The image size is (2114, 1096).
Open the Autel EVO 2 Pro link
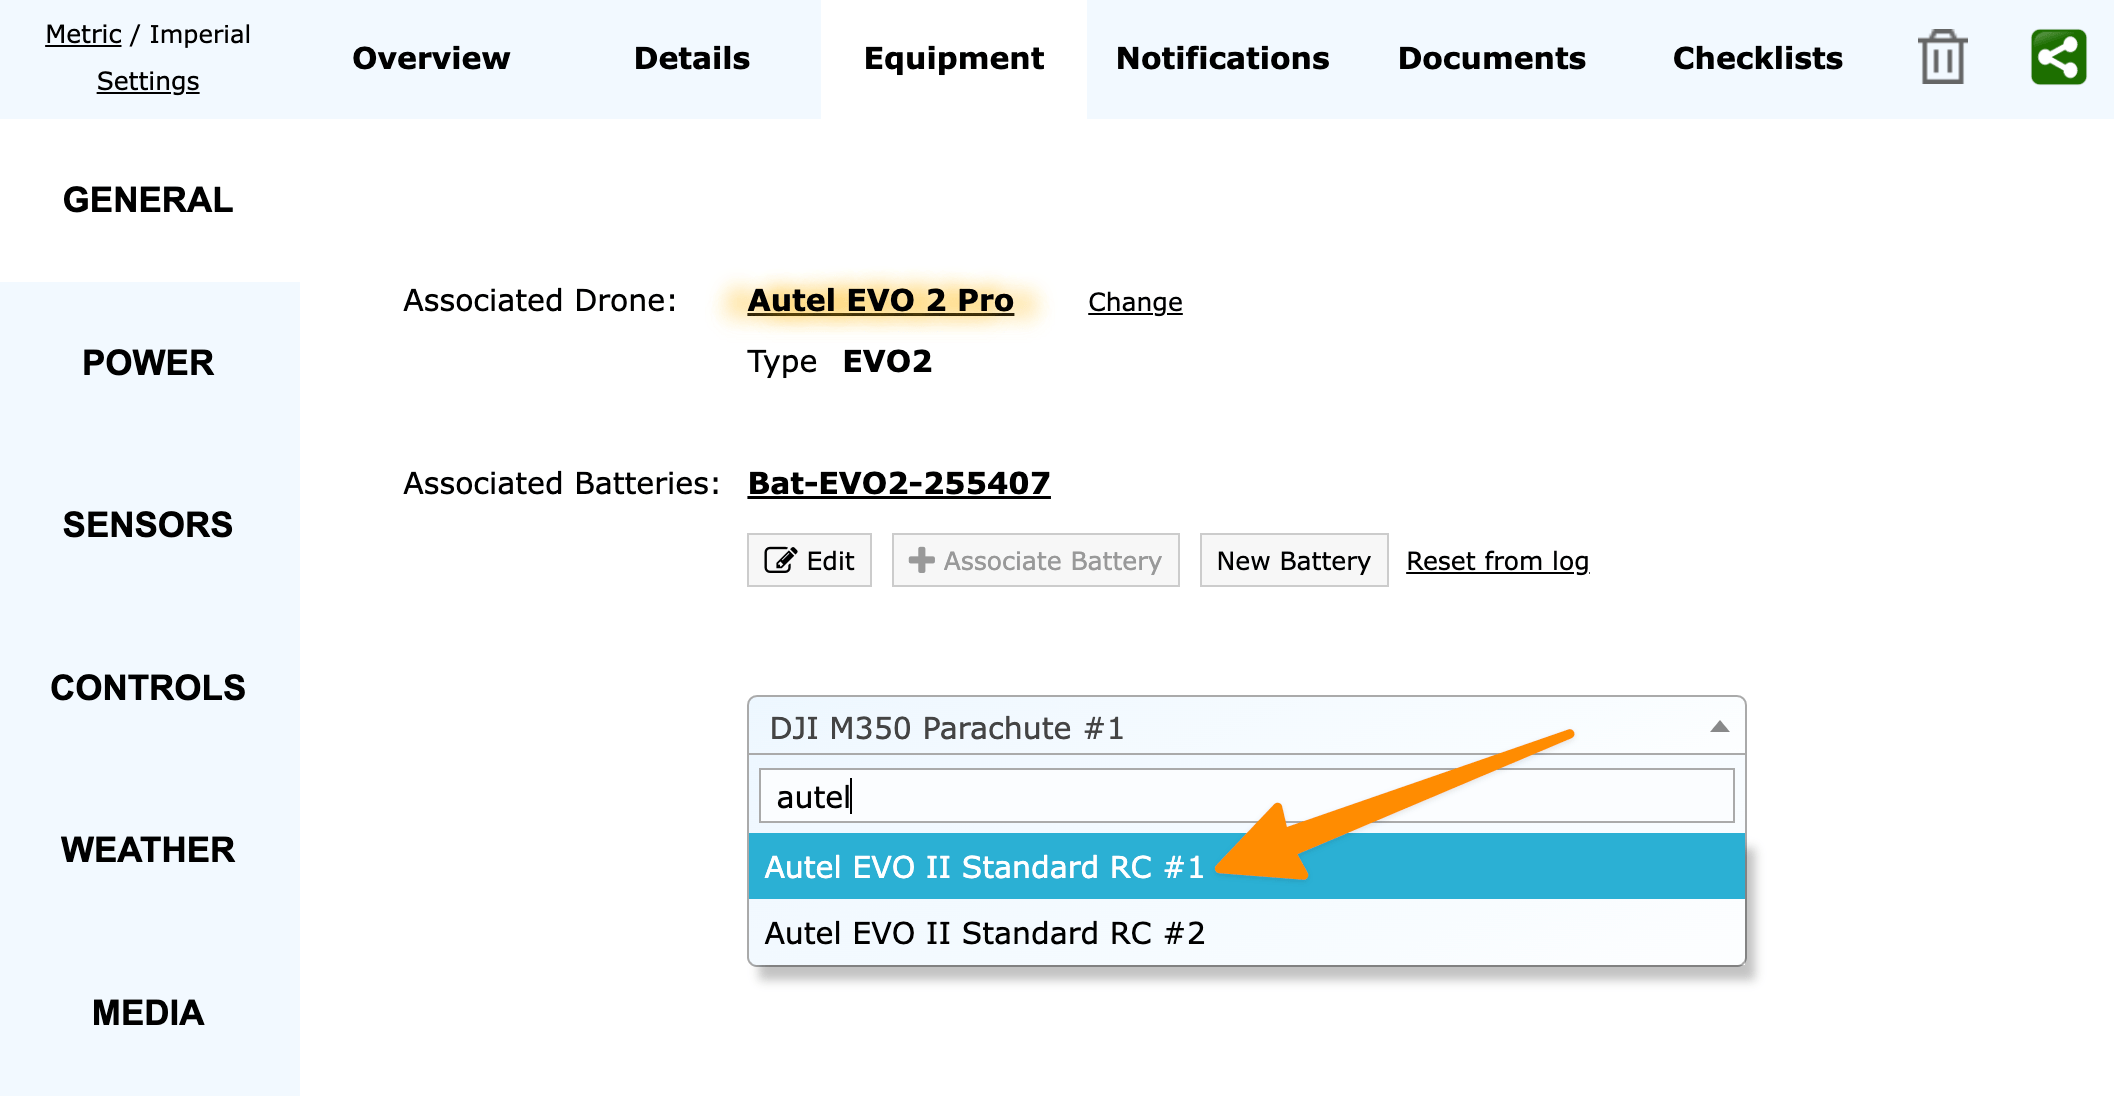click(880, 300)
